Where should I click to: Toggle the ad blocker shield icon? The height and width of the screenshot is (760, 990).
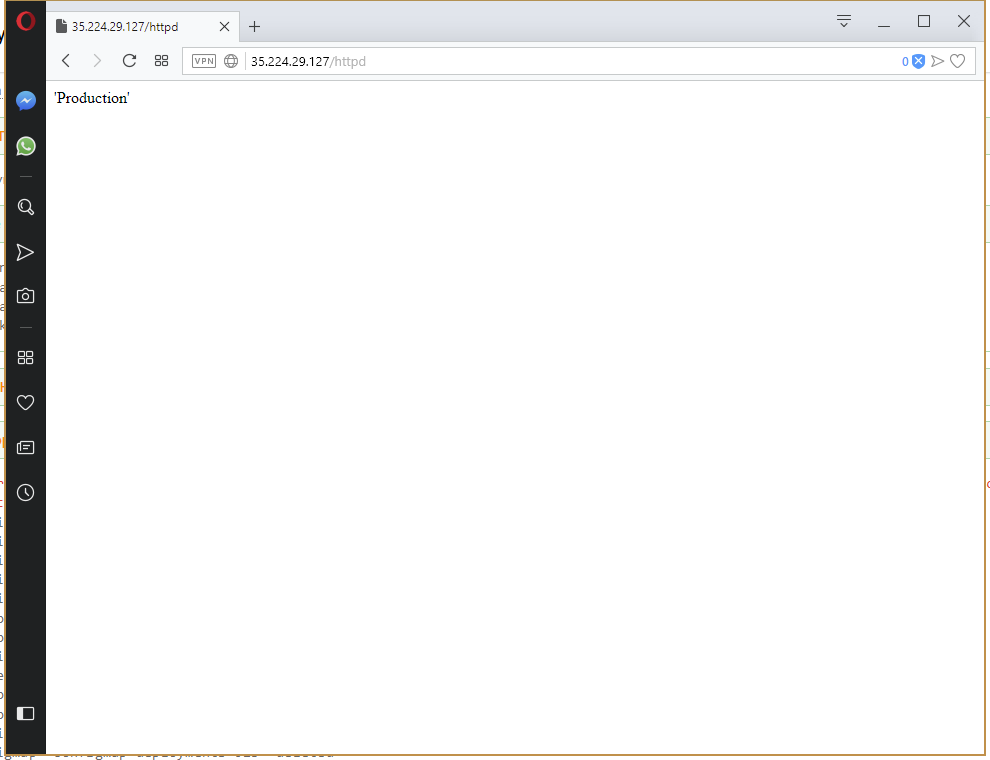coord(918,61)
